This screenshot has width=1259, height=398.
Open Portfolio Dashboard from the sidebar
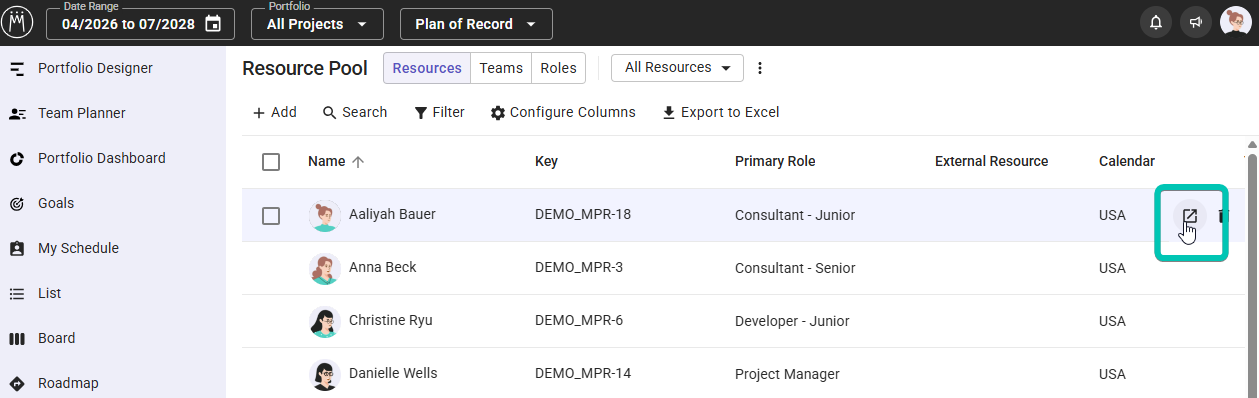102,159
